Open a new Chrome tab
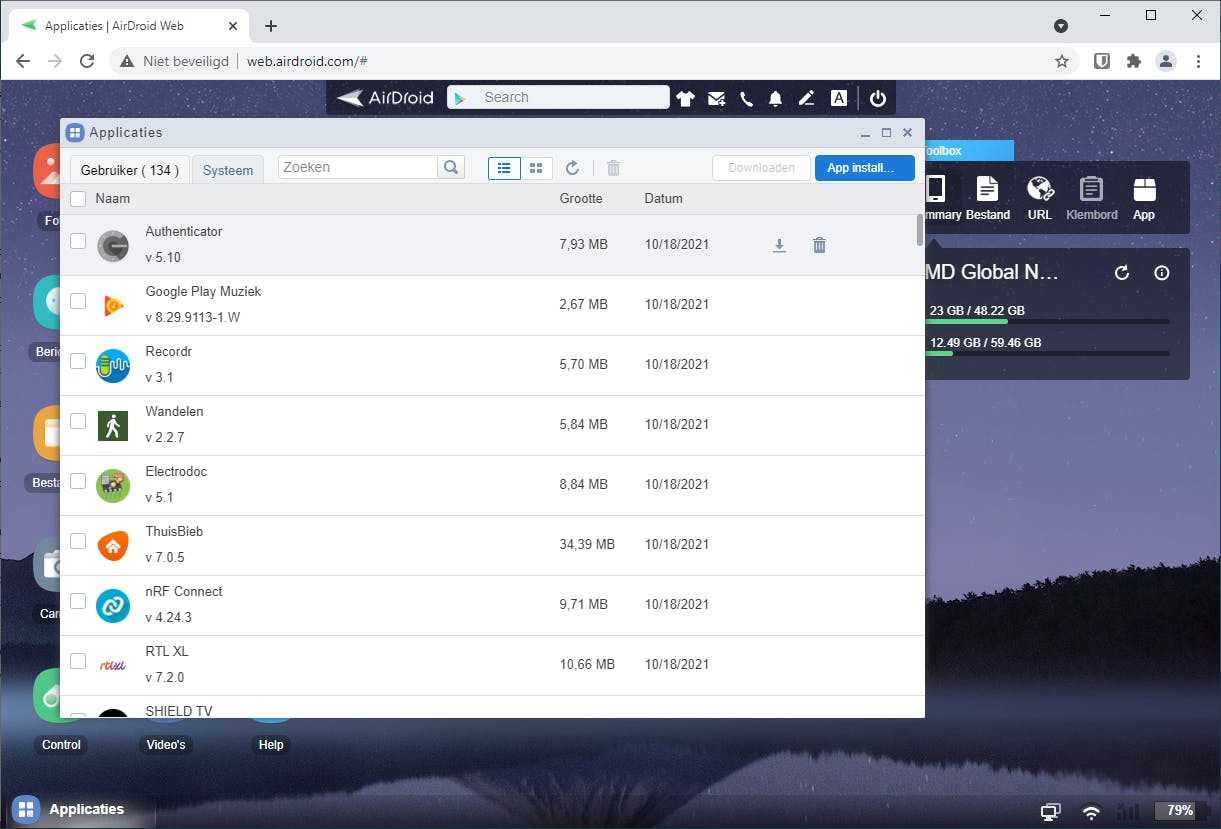This screenshot has width=1221, height=829. coord(271,26)
